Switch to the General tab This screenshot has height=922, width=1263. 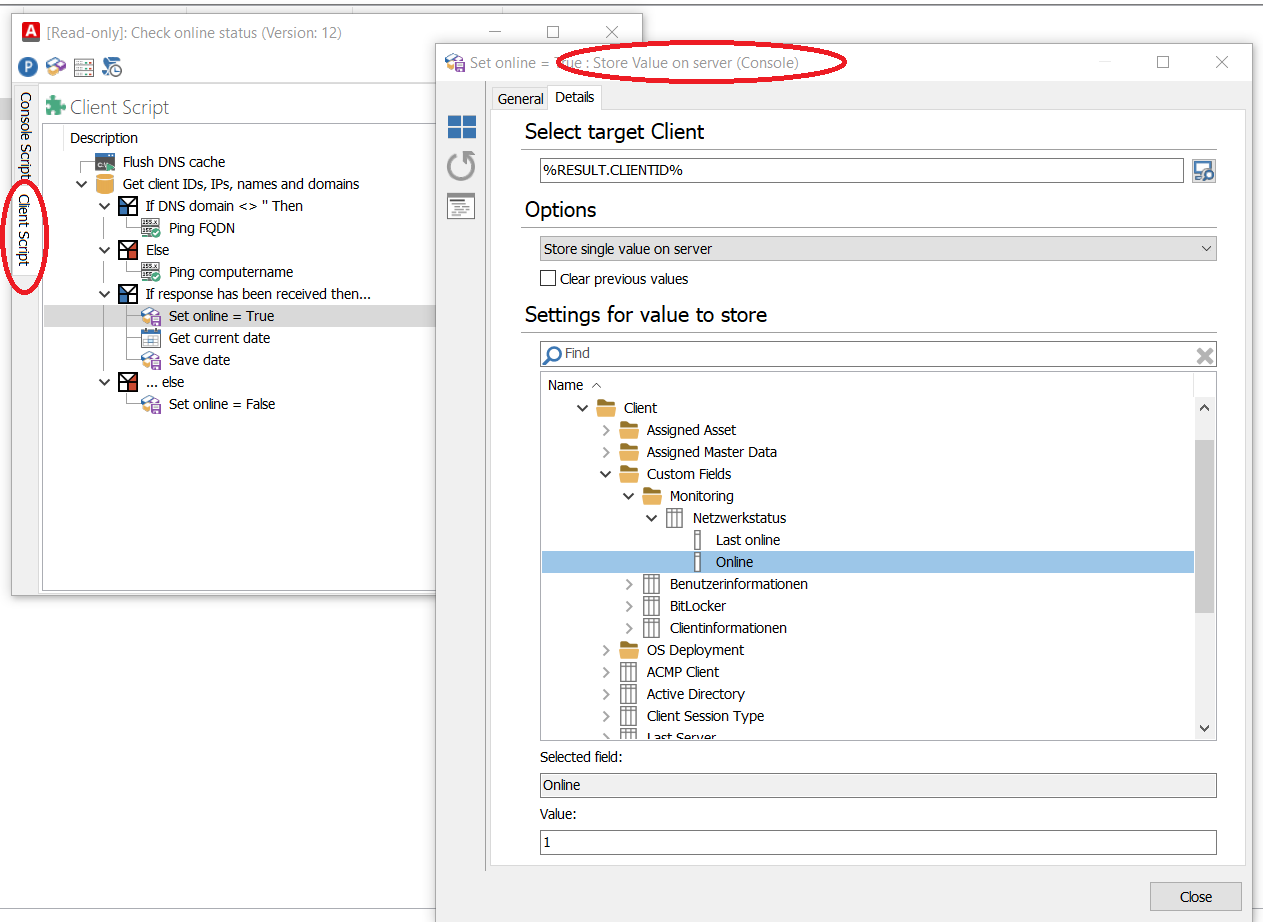520,98
